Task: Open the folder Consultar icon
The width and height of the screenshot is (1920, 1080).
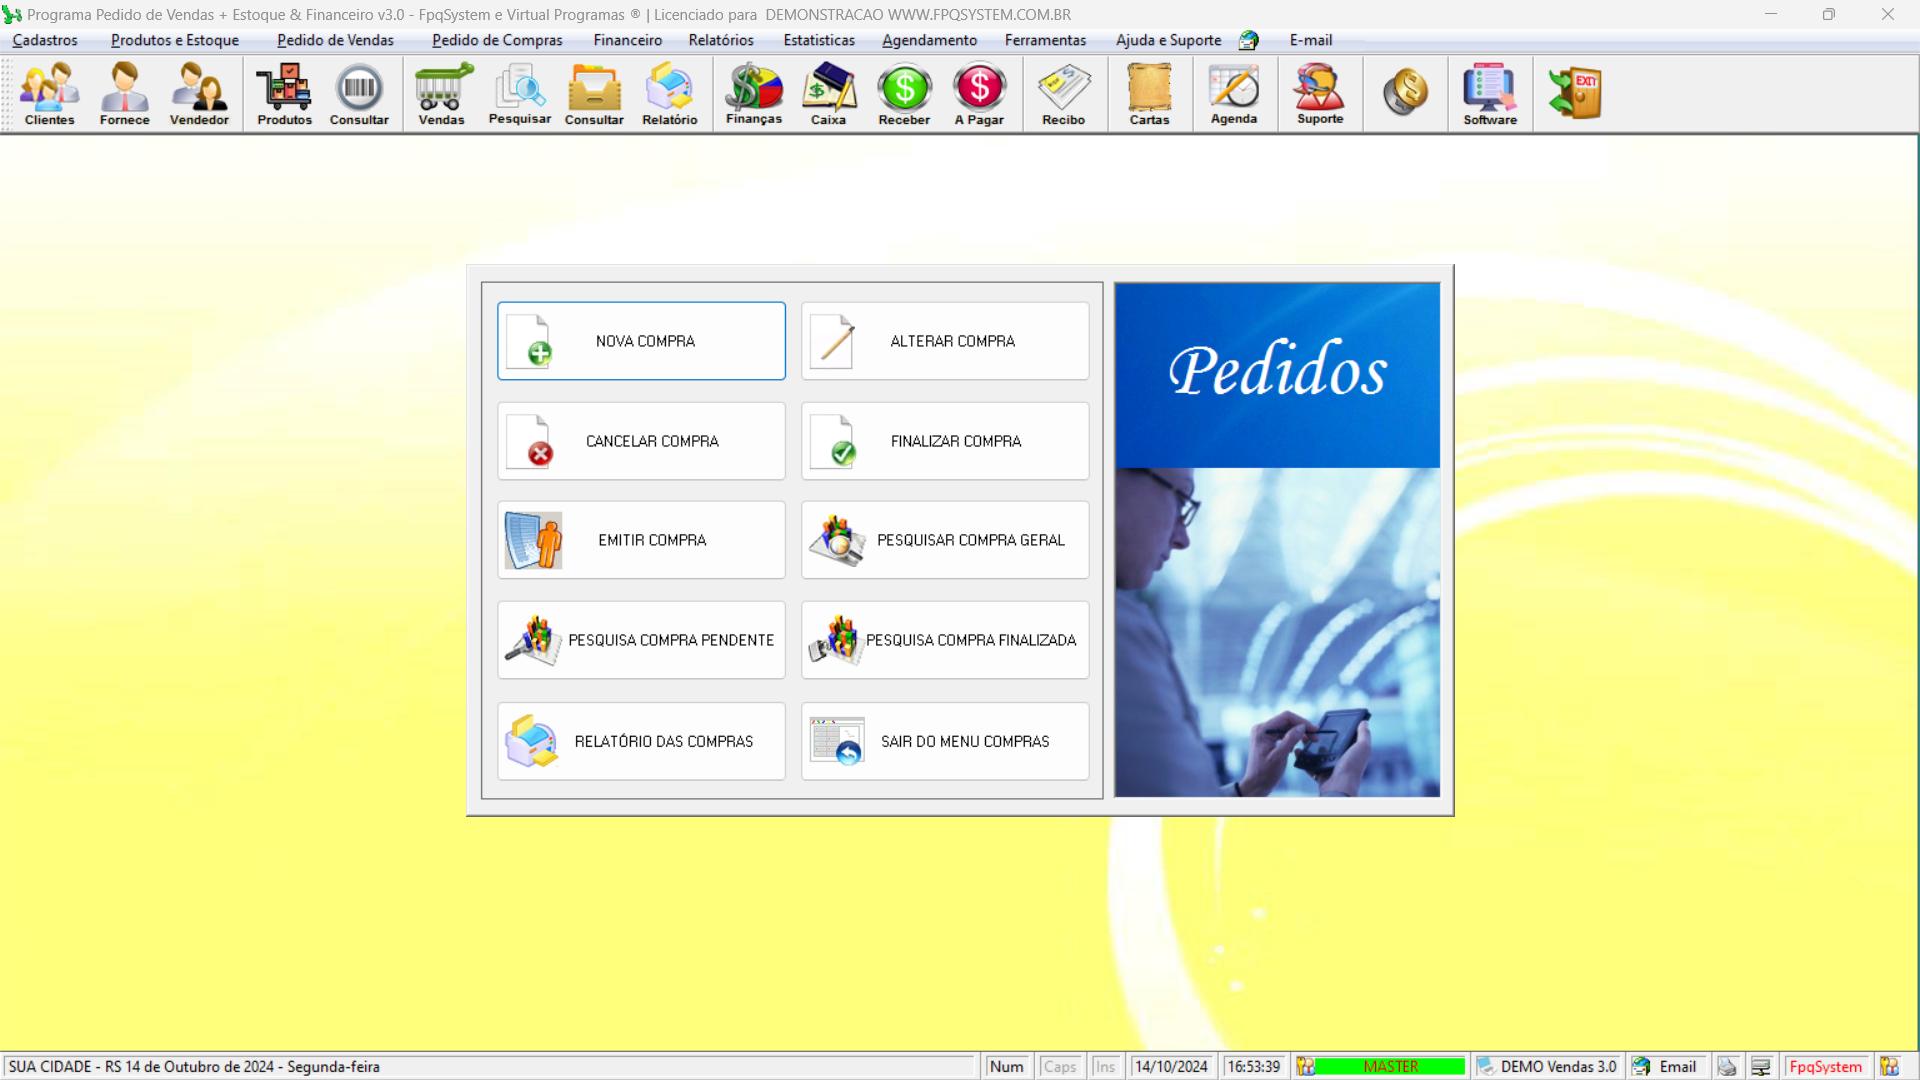Action: click(x=594, y=94)
